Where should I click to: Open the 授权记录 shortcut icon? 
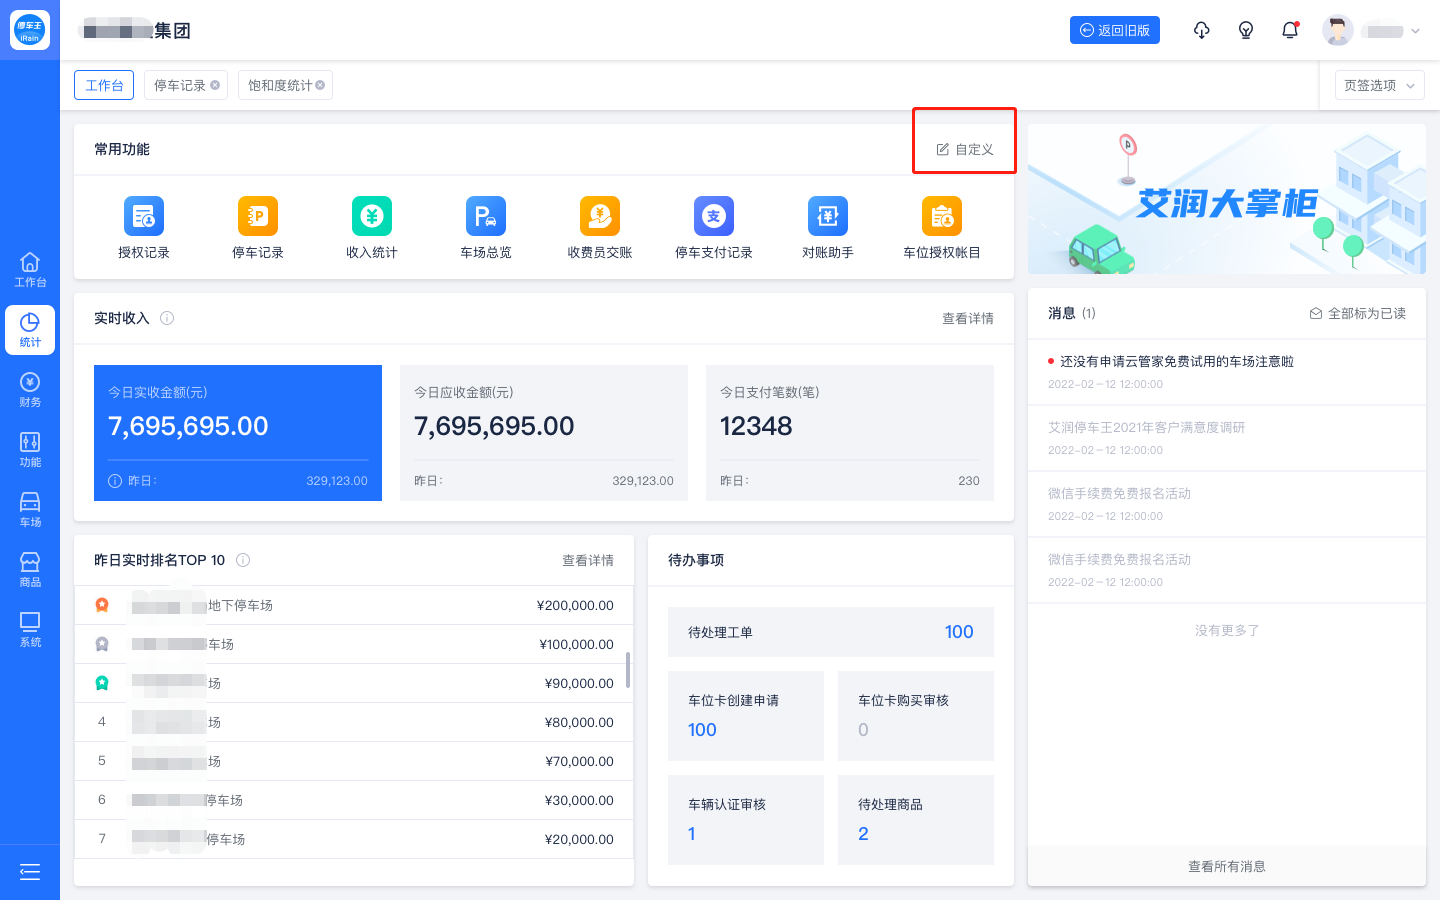click(144, 216)
